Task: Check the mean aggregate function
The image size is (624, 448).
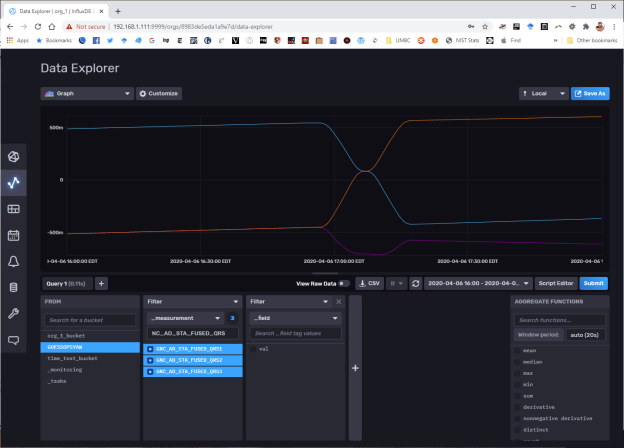Action: (517, 351)
